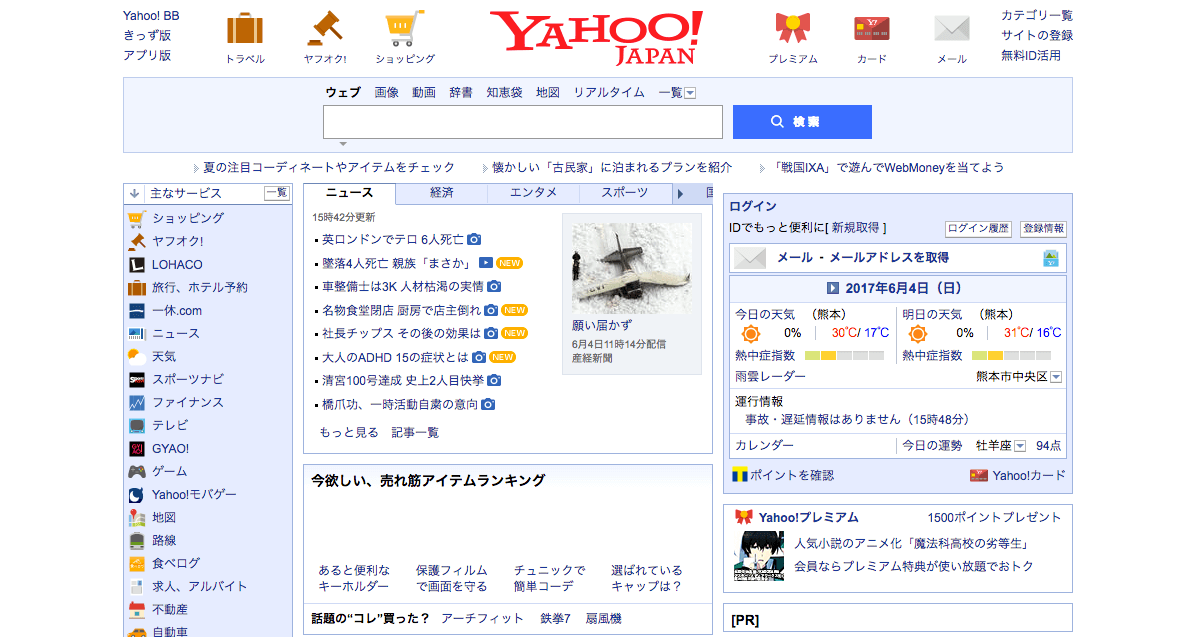The height and width of the screenshot is (637, 1179).
Task: Open the プレミアム ribbon icon in header
Action: (793, 29)
